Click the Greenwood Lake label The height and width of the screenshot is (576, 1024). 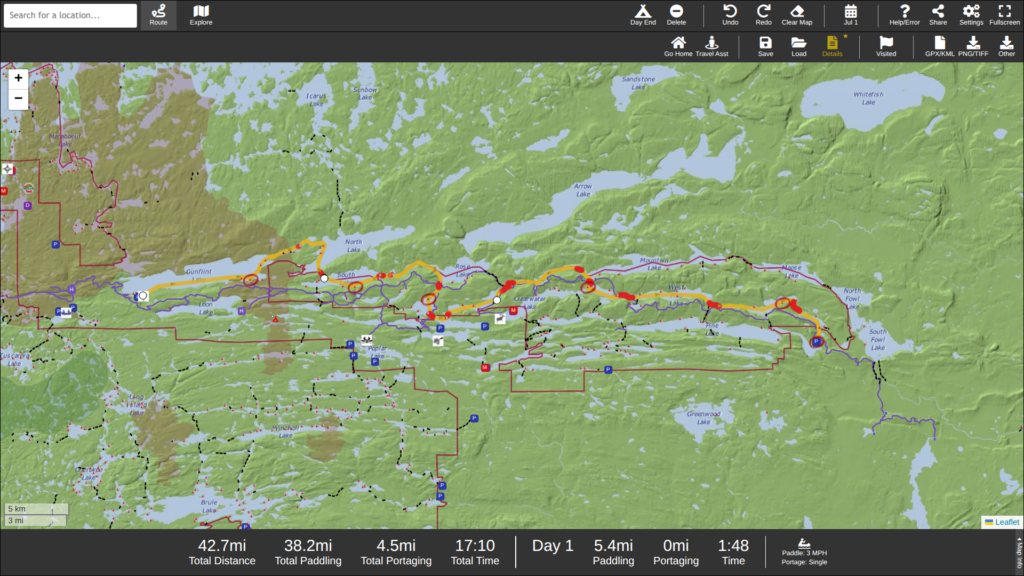click(703, 418)
